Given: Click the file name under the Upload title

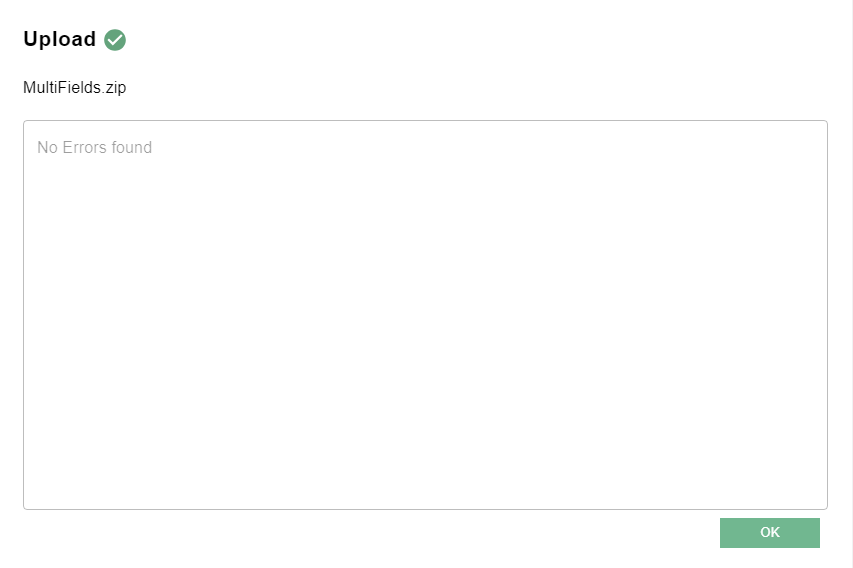Looking at the screenshot, I should tap(75, 88).
